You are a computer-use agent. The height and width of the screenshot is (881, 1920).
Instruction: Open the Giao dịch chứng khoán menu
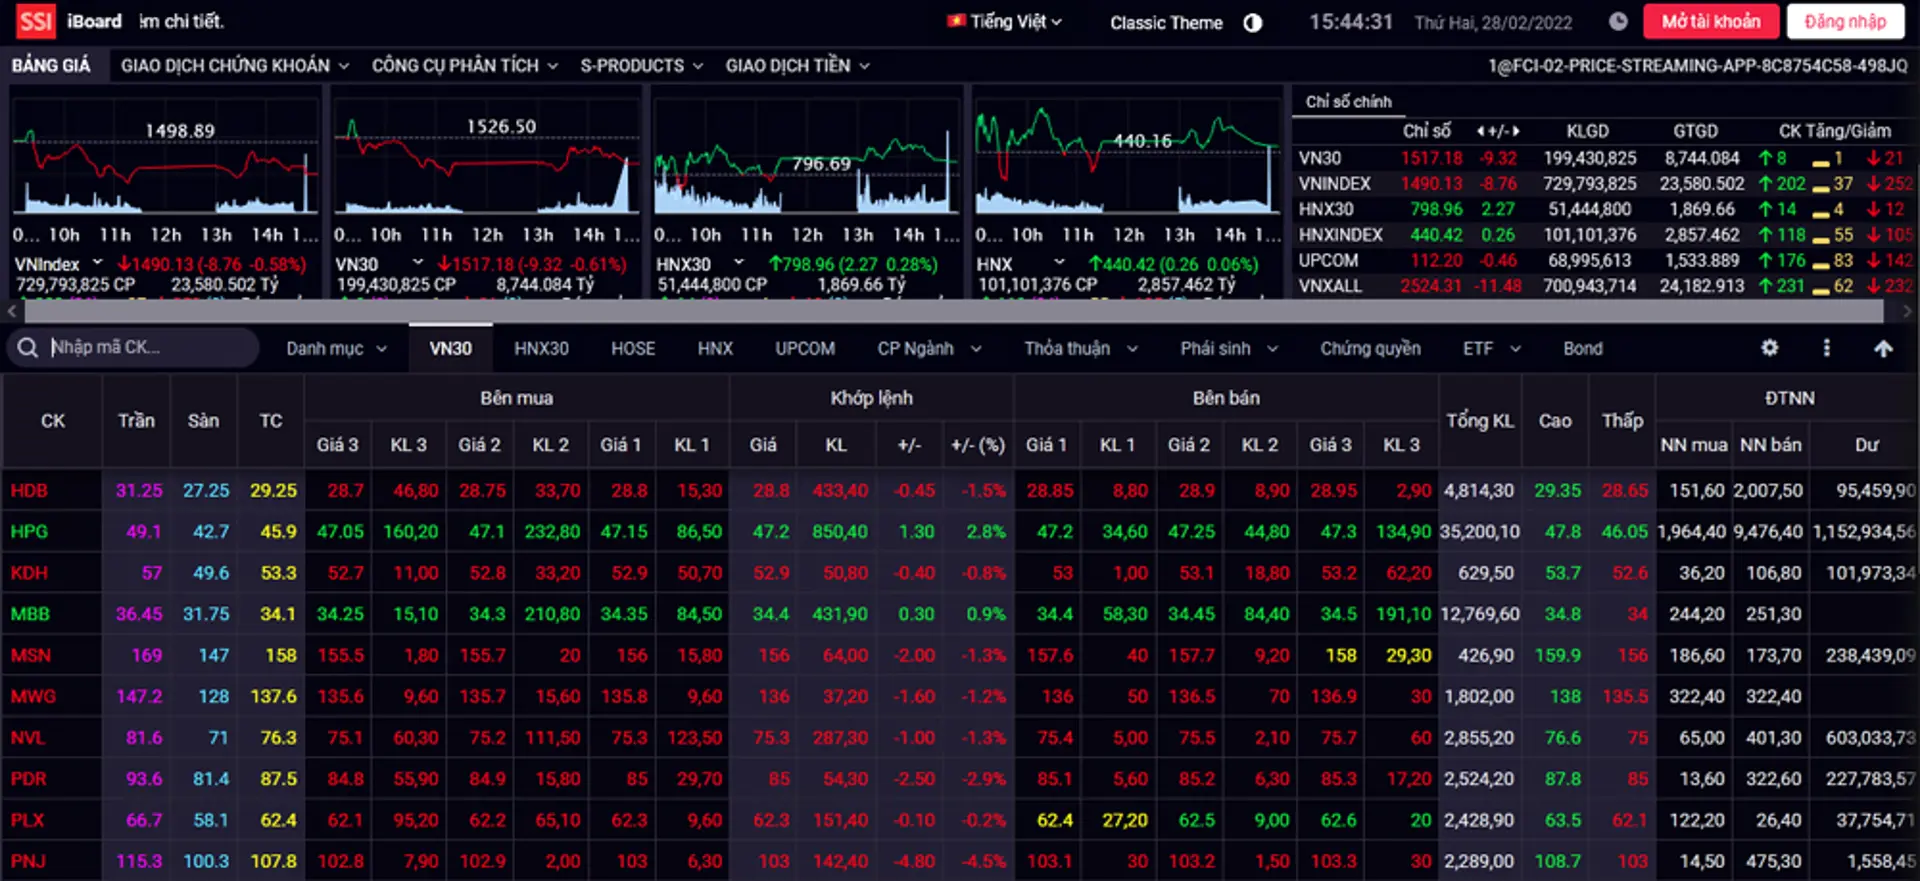pos(235,66)
